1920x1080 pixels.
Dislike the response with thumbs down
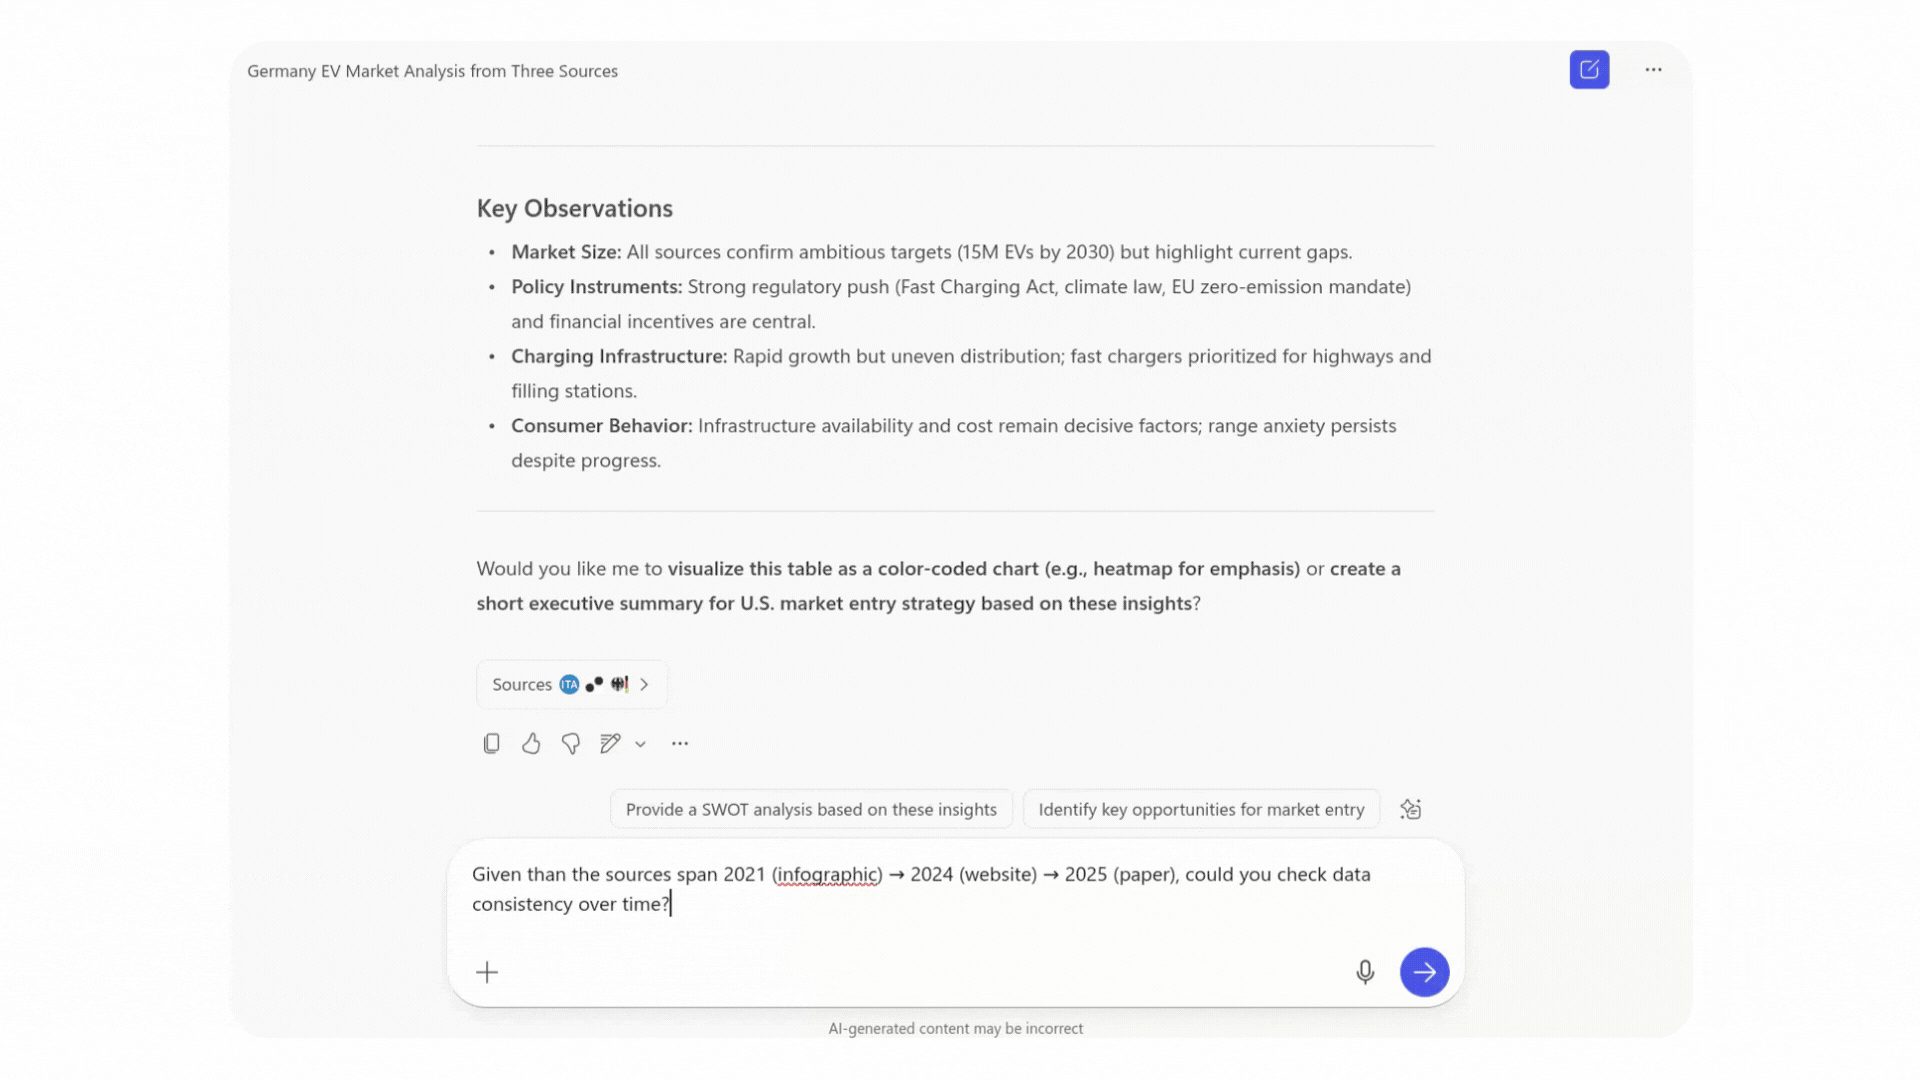point(570,743)
